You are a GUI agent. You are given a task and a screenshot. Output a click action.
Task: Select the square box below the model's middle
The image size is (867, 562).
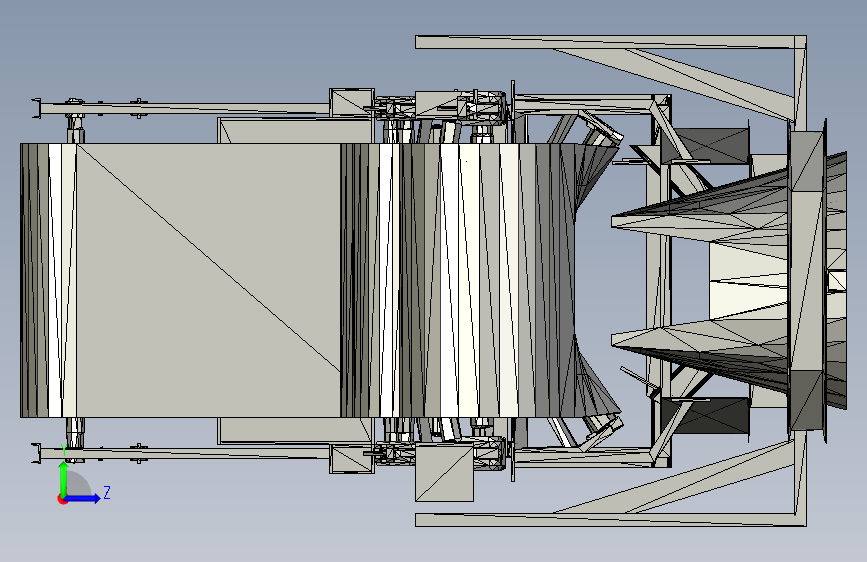pos(444,472)
